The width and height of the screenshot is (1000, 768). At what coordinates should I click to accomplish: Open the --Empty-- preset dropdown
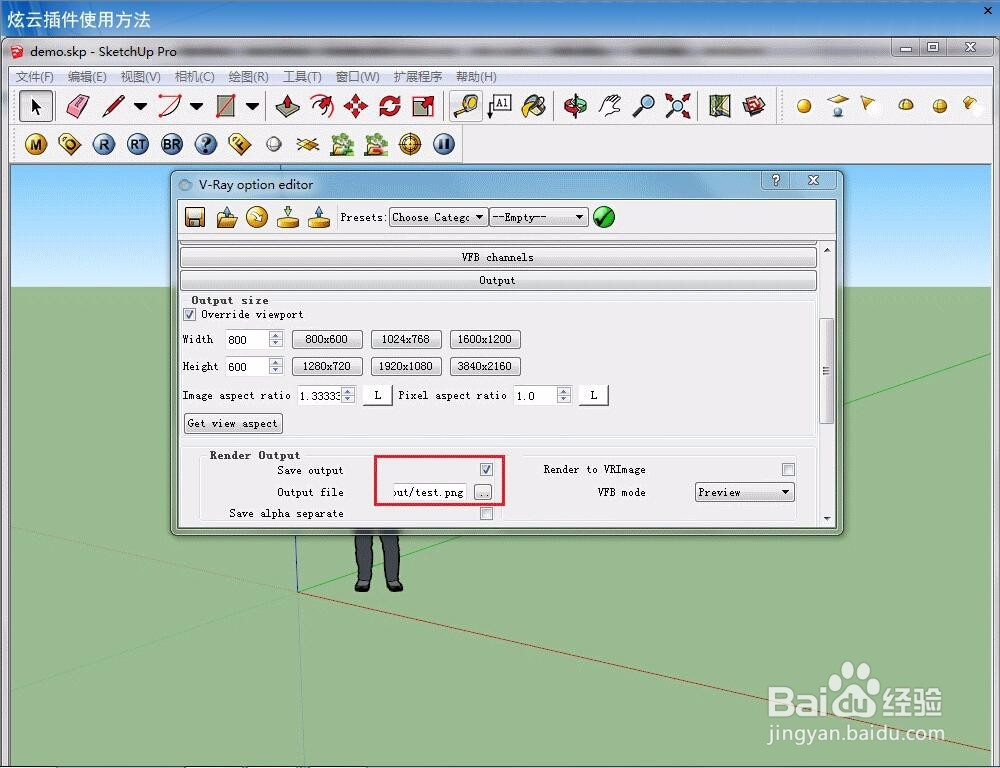click(539, 218)
